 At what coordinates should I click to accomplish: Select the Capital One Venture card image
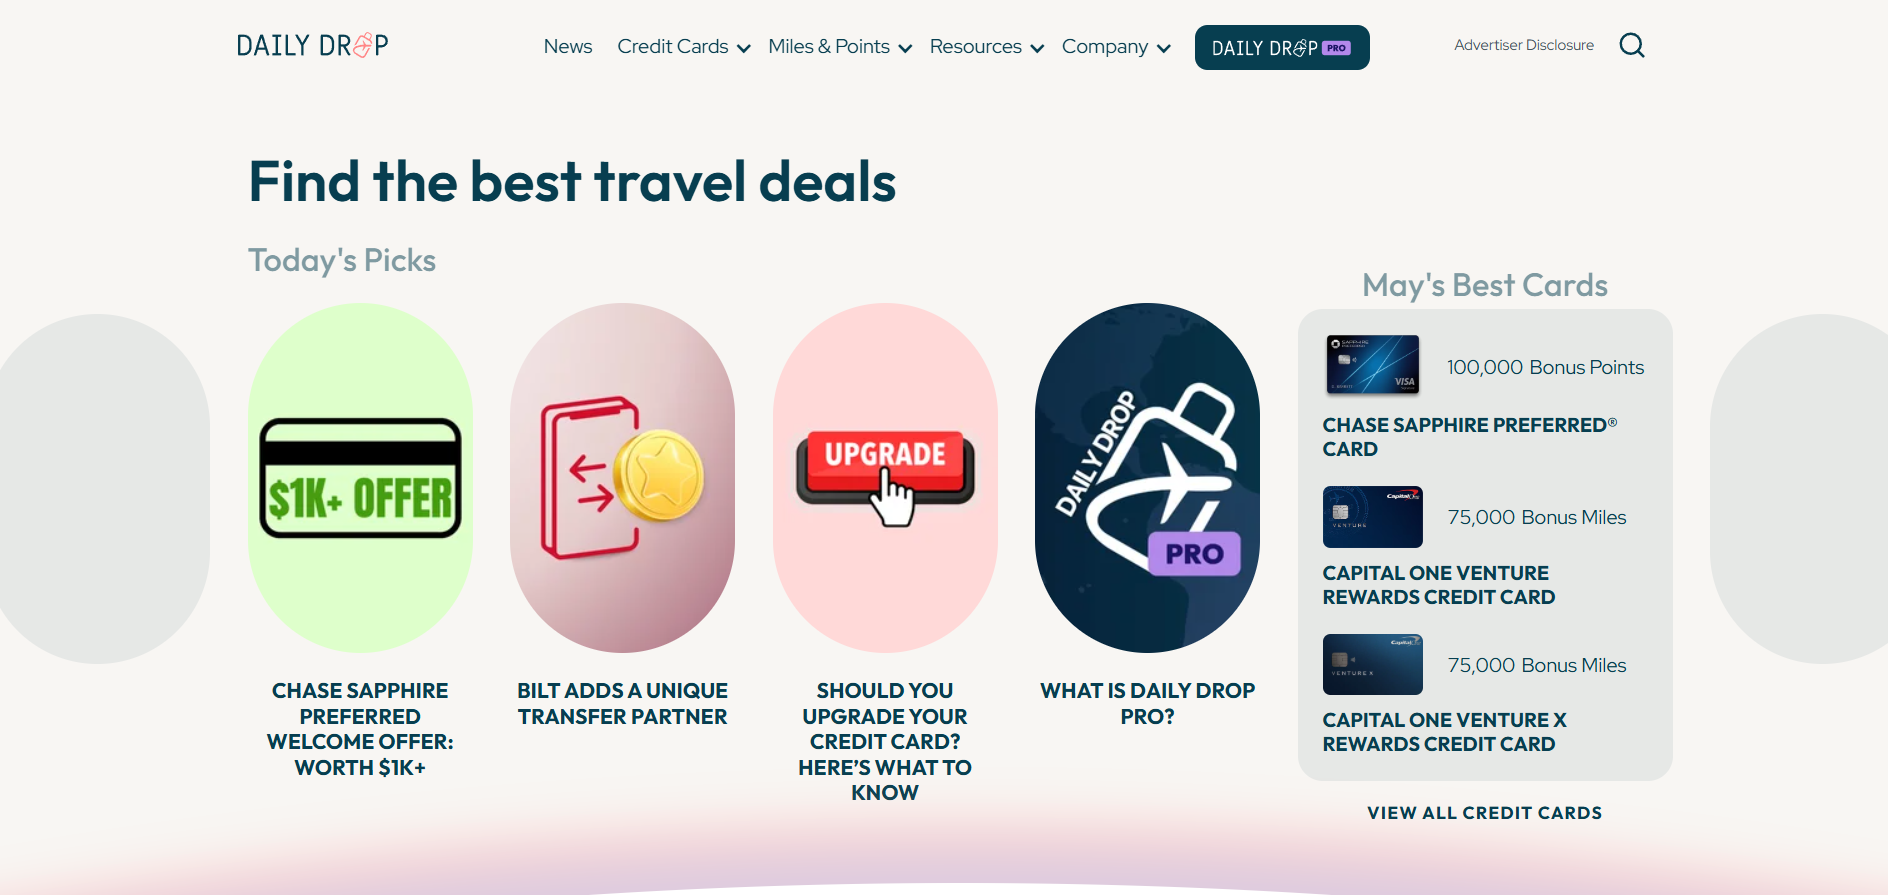click(x=1373, y=517)
